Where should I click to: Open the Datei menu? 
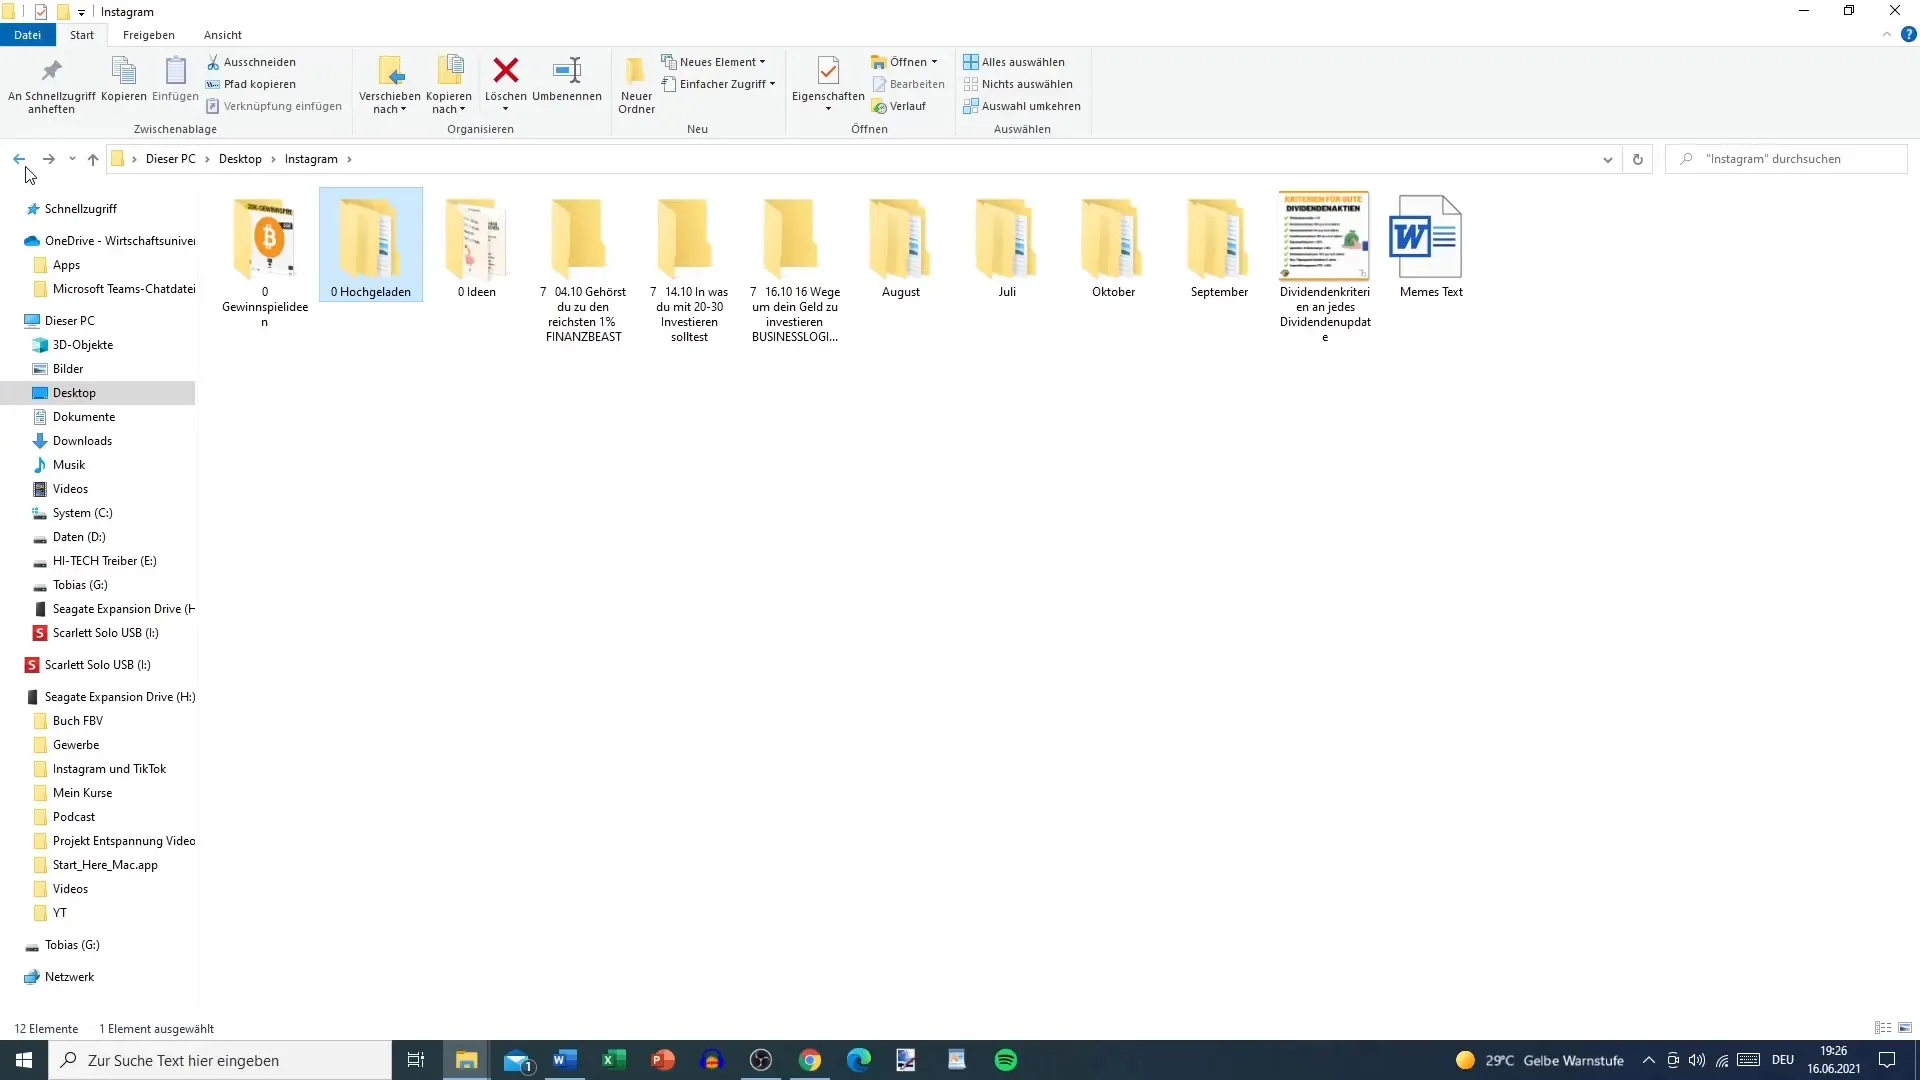[x=26, y=34]
